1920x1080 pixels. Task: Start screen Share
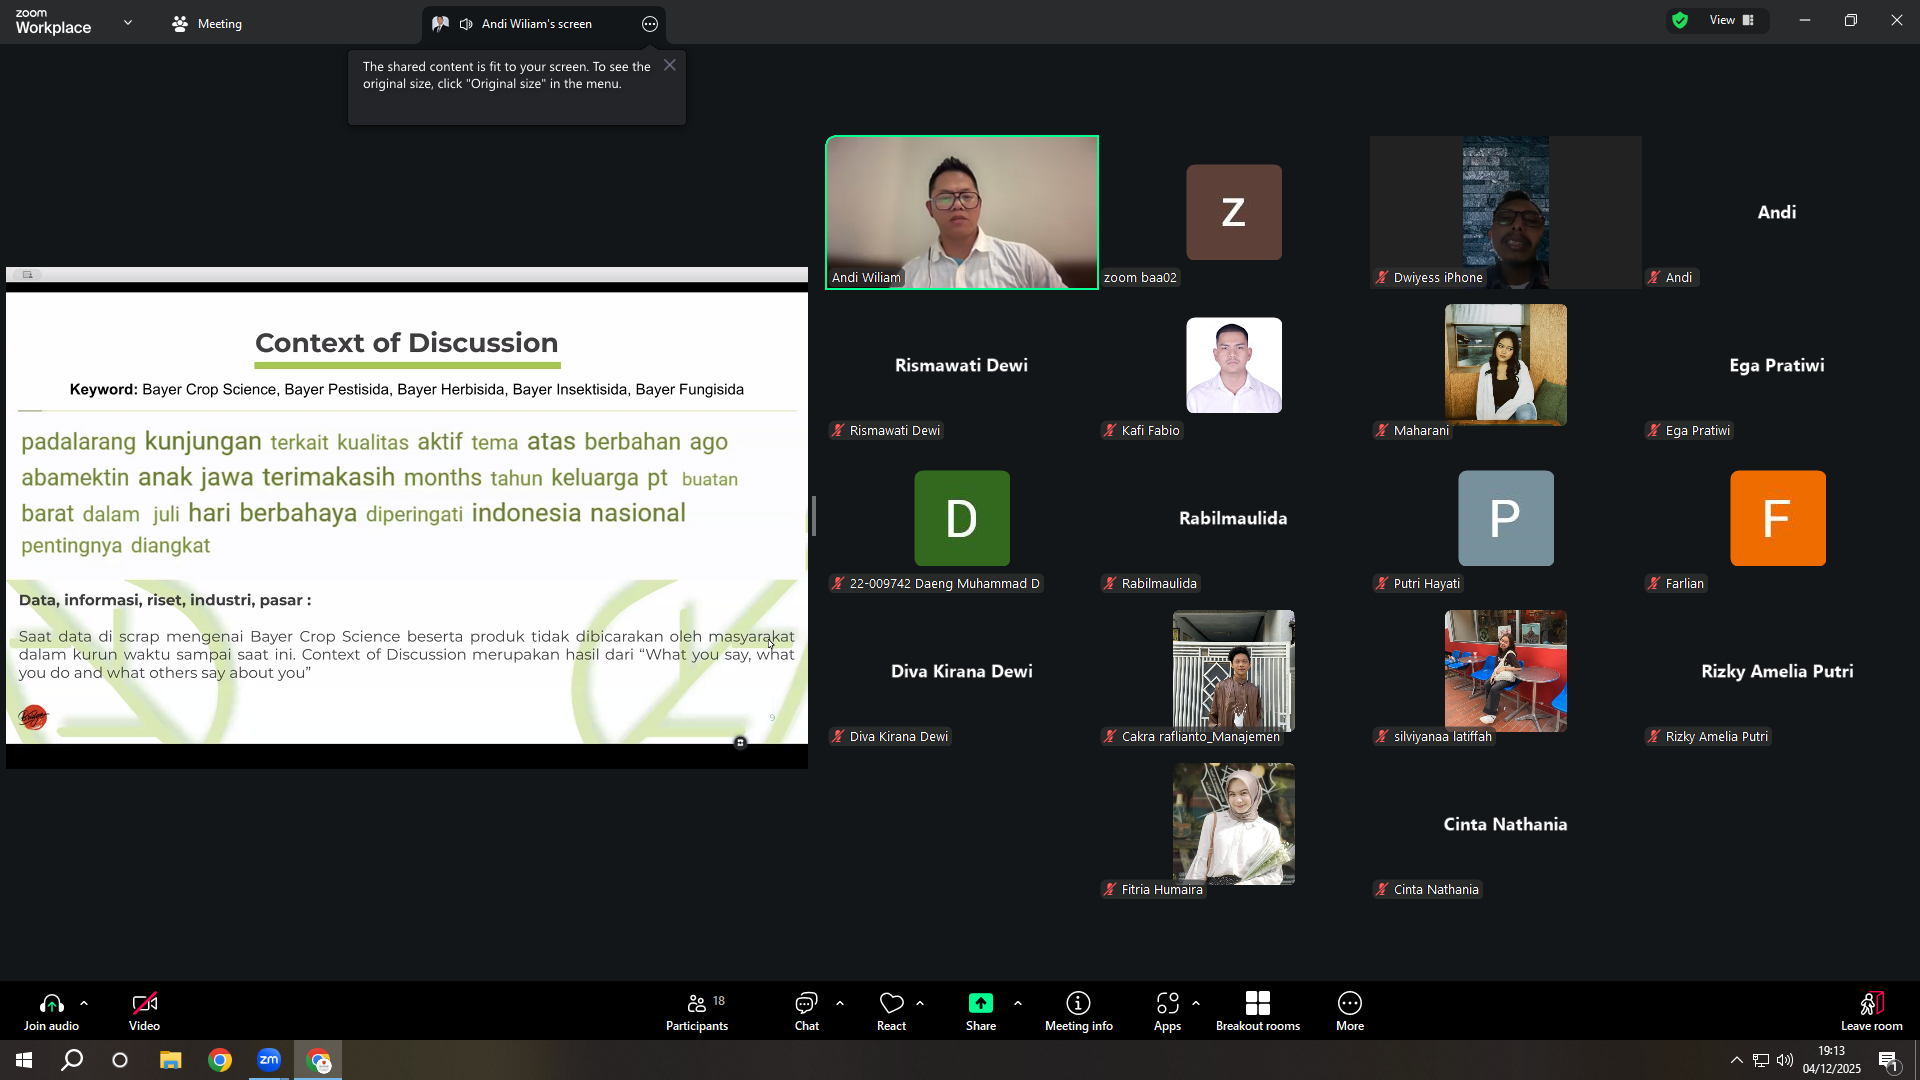(980, 1011)
